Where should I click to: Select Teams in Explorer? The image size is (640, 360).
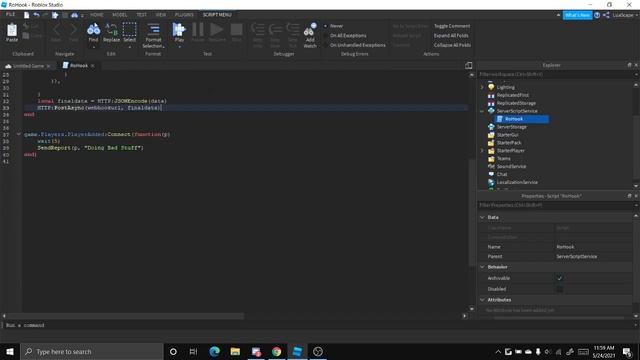(x=503, y=158)
